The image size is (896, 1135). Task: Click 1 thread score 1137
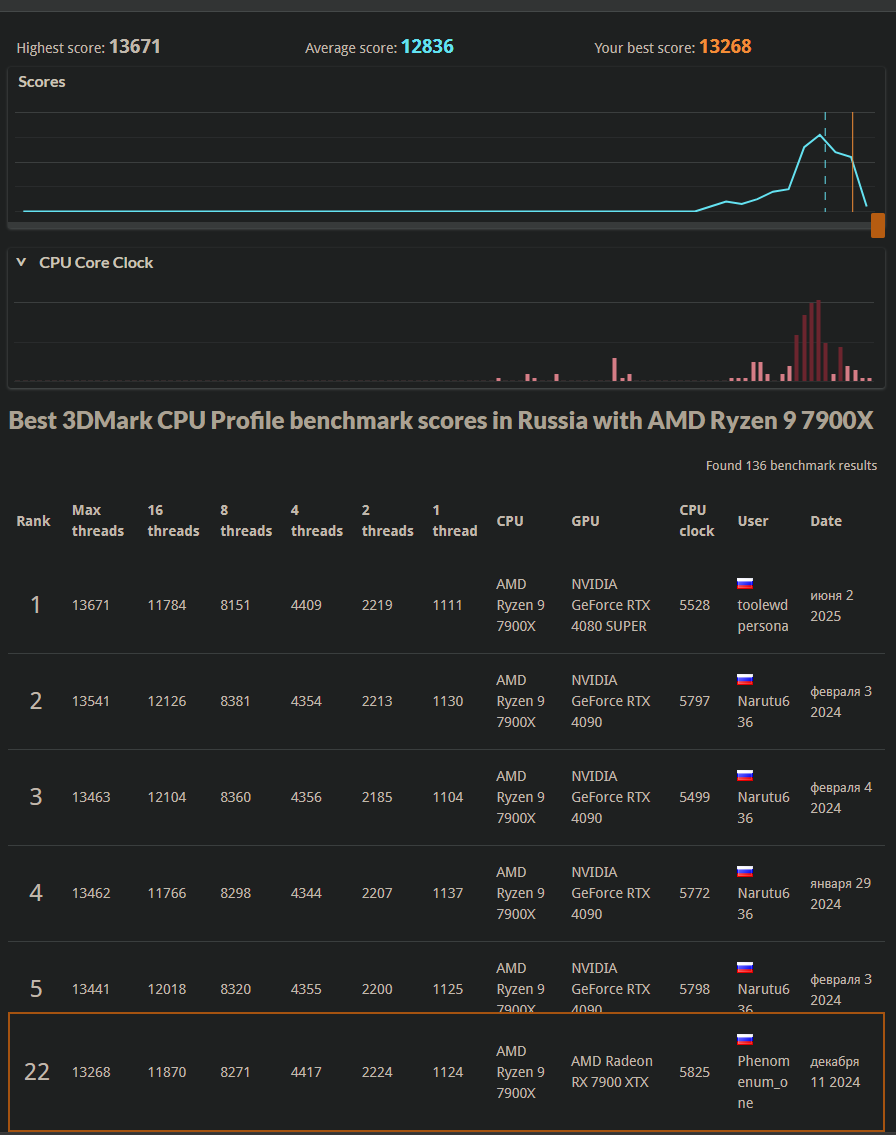(447, 893)
